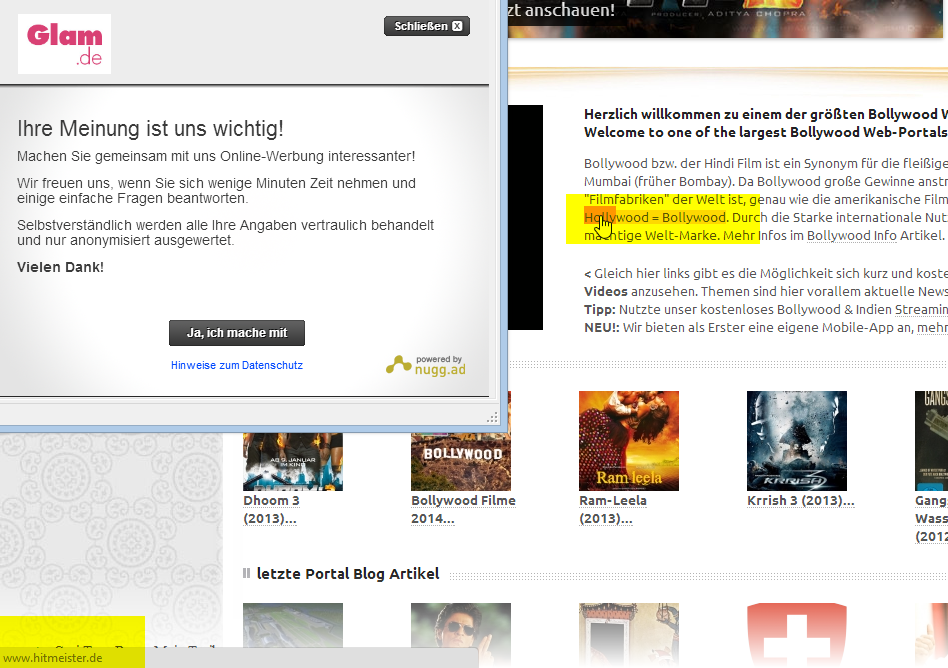Open the aerial view blog thumbnail

coord(293,624)
